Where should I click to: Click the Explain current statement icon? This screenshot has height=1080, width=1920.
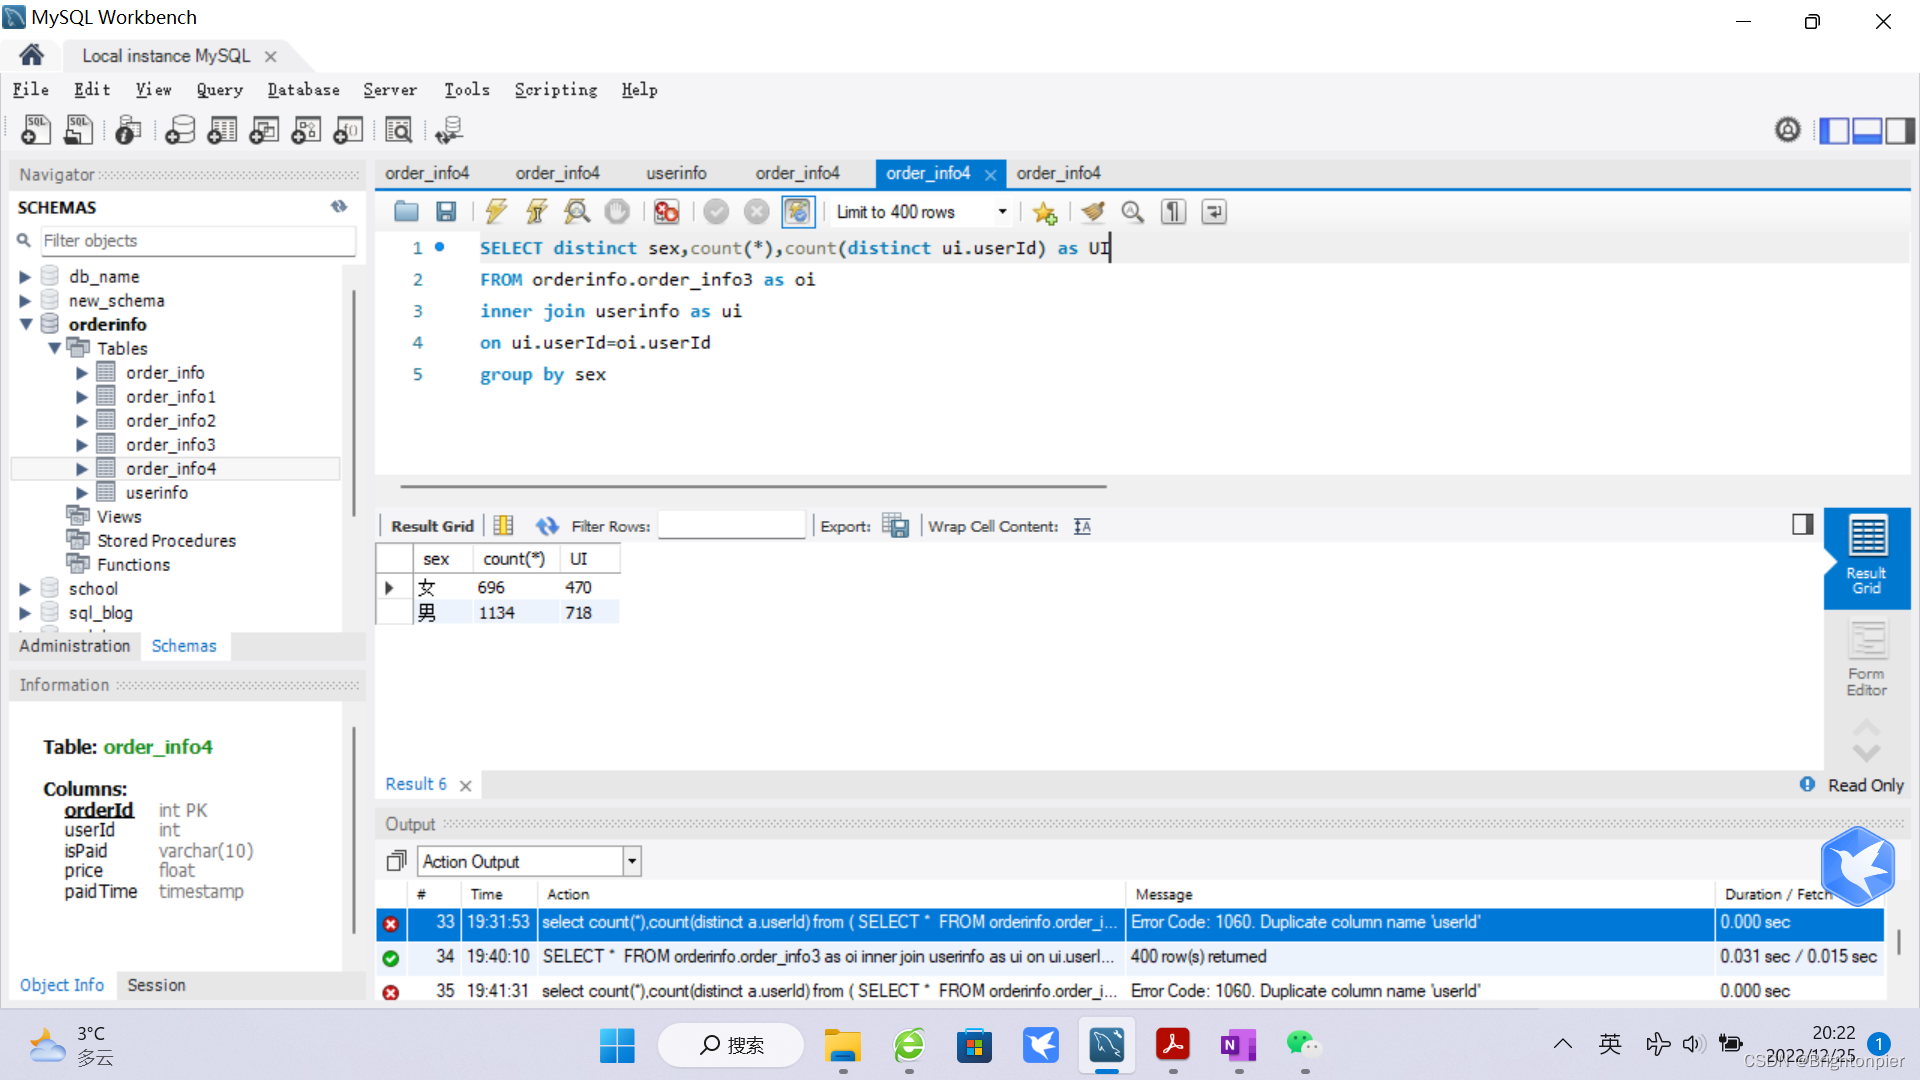576,211
